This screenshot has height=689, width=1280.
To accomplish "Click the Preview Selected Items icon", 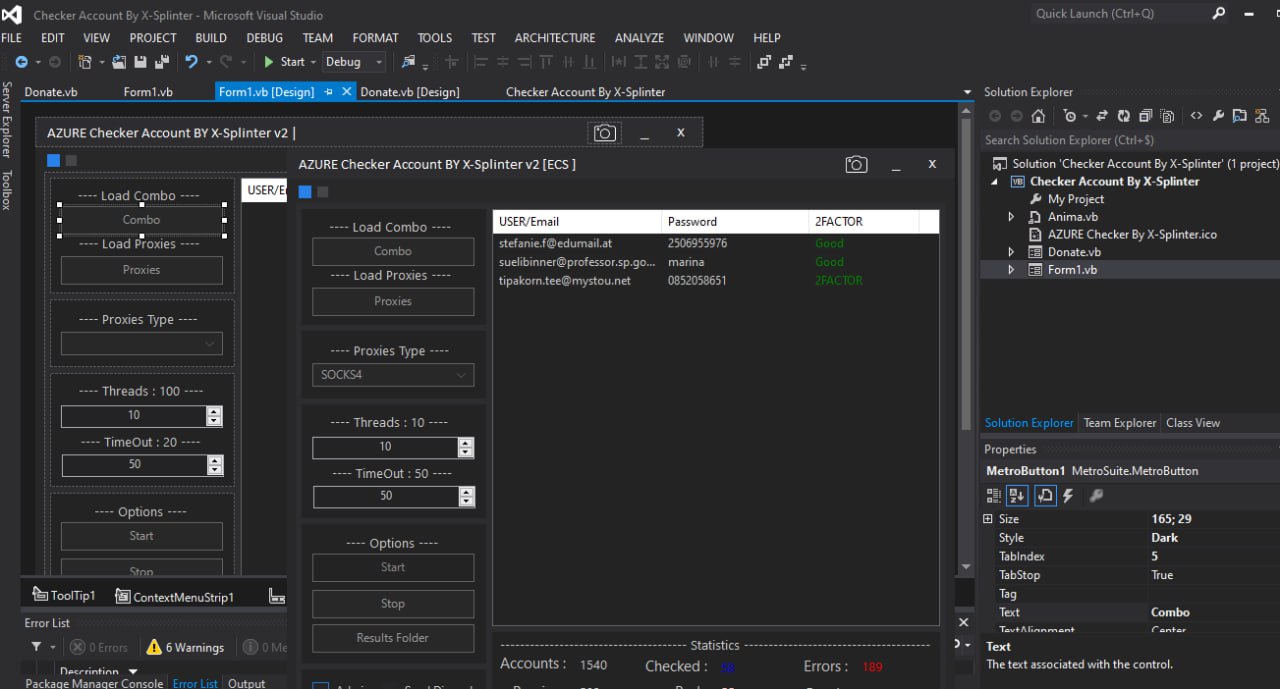I will click(x=1240, y=116).
